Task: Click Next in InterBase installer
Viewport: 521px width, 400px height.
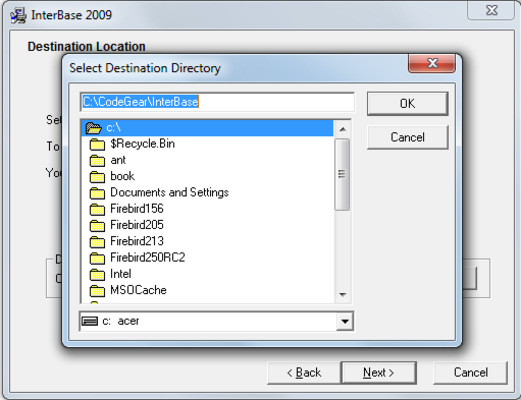Action: [379, 373]
